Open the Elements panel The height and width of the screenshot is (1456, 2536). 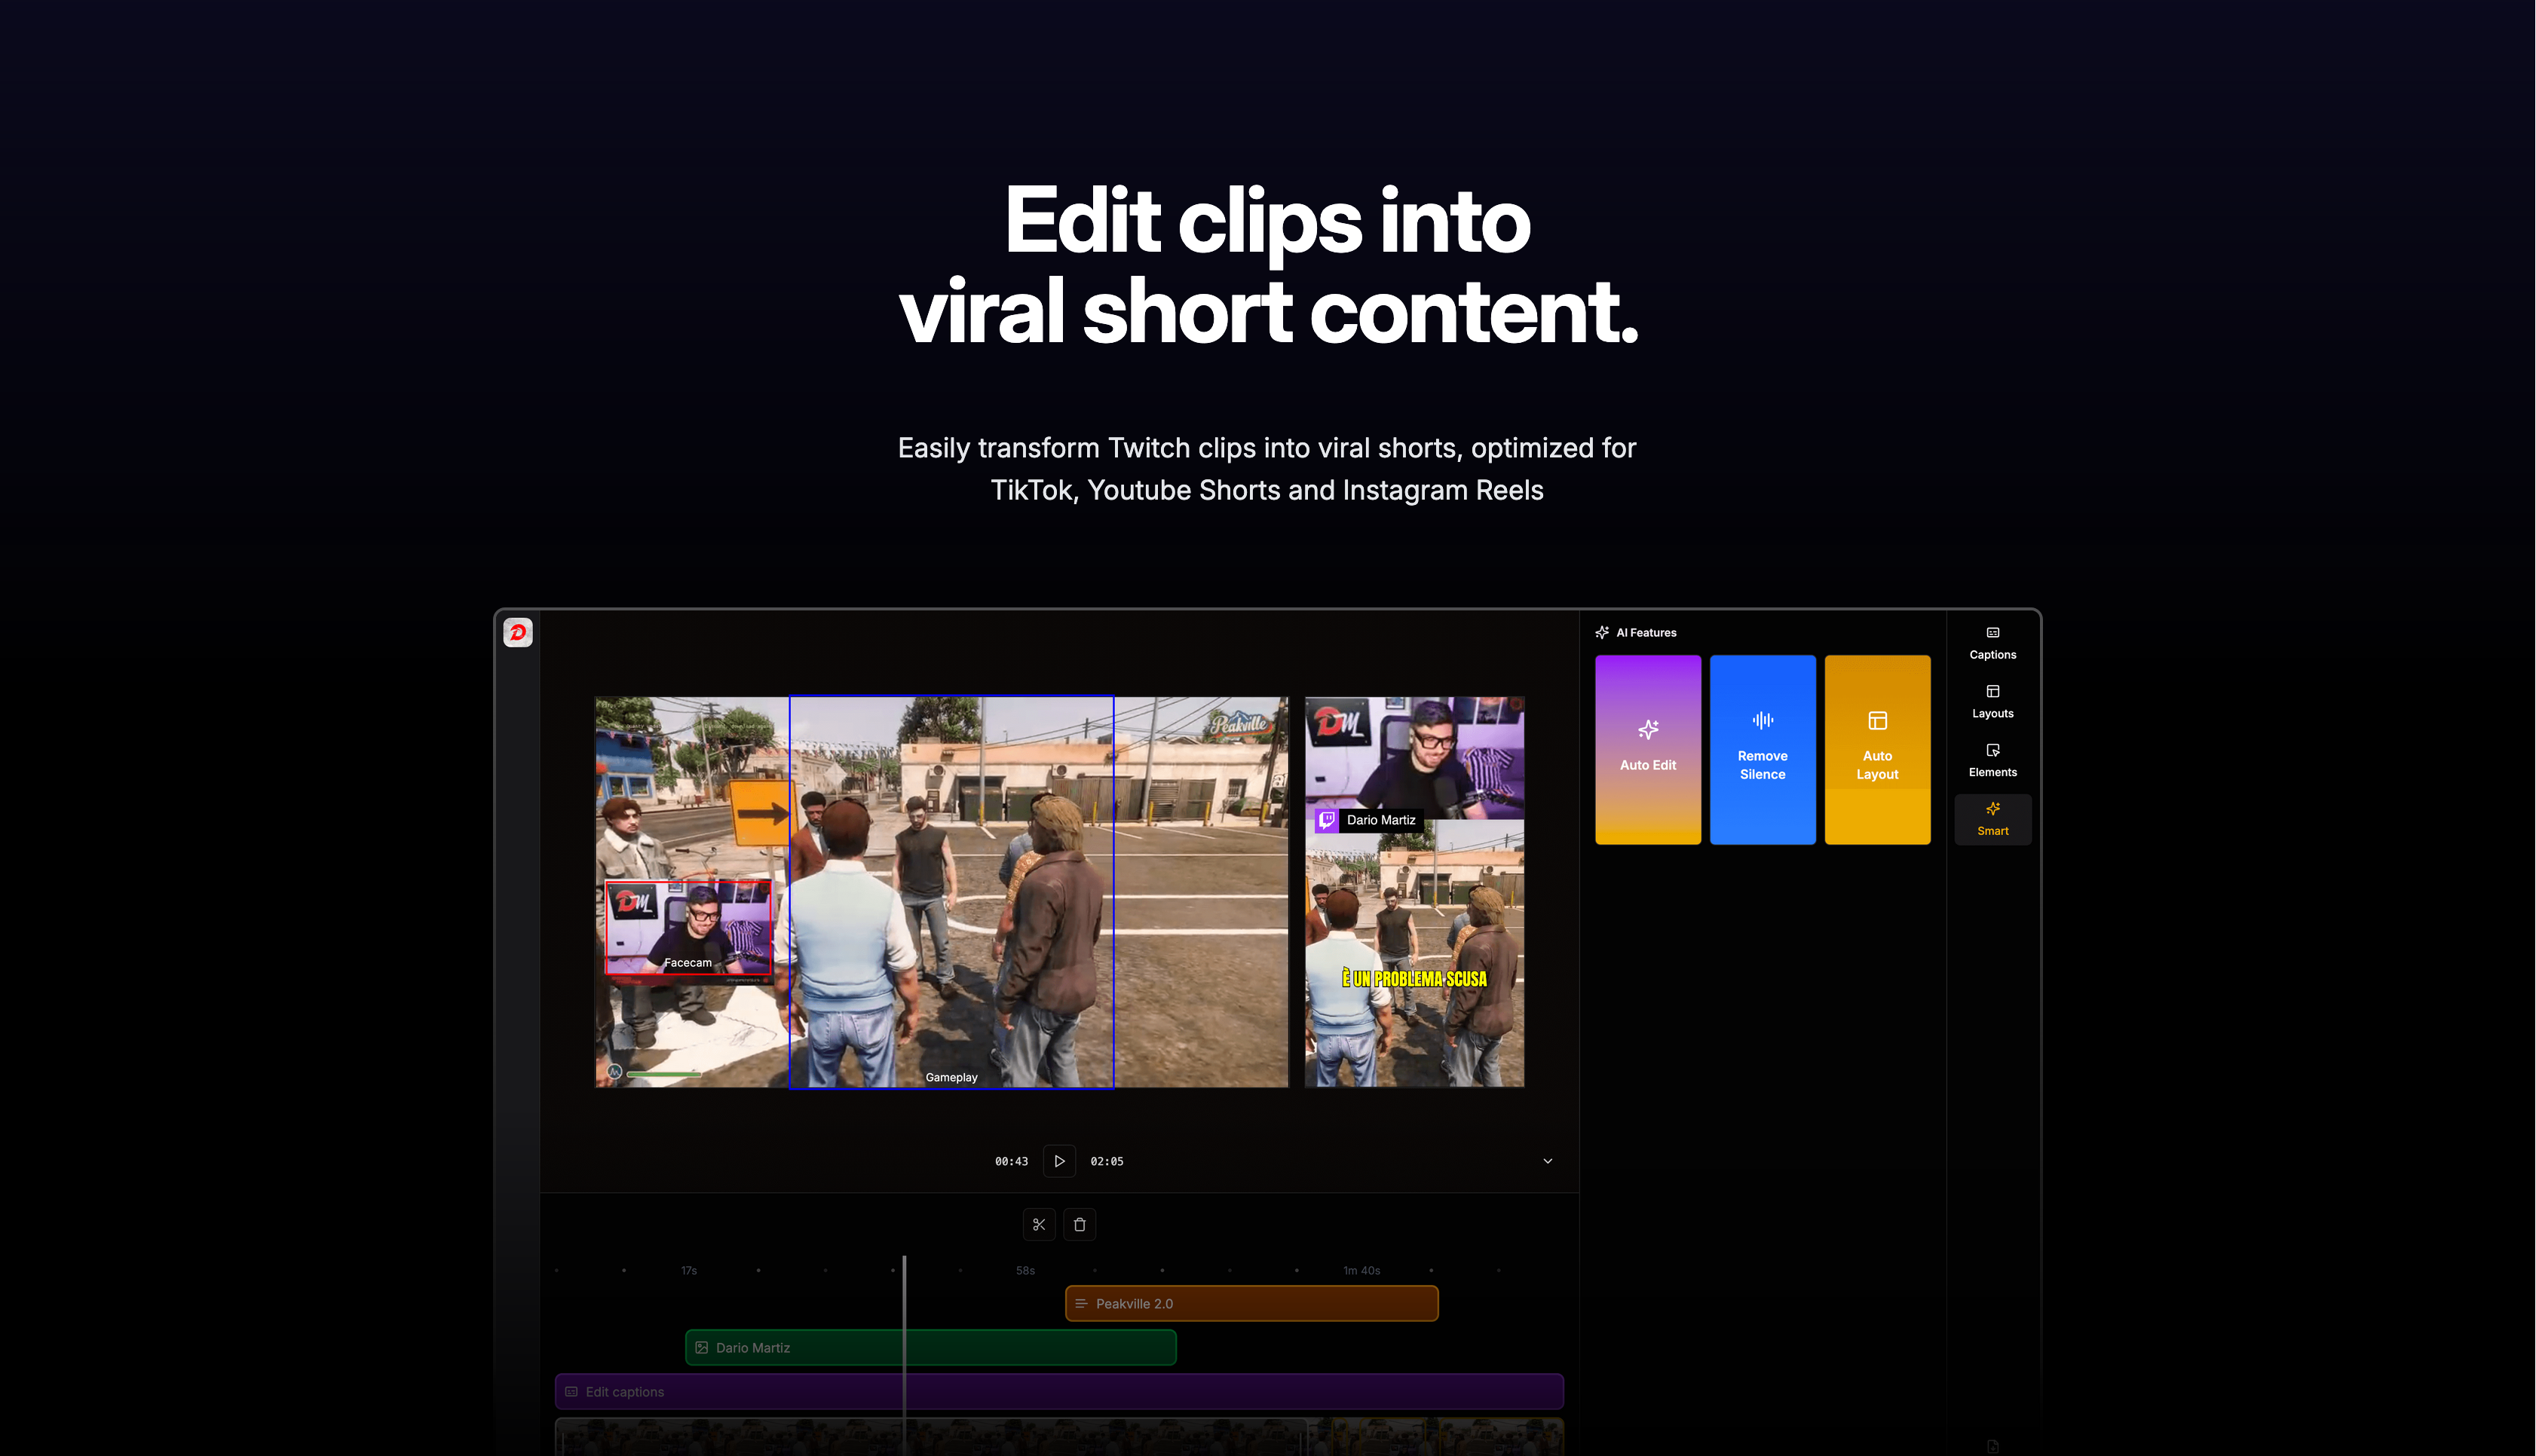point(1992,761)
